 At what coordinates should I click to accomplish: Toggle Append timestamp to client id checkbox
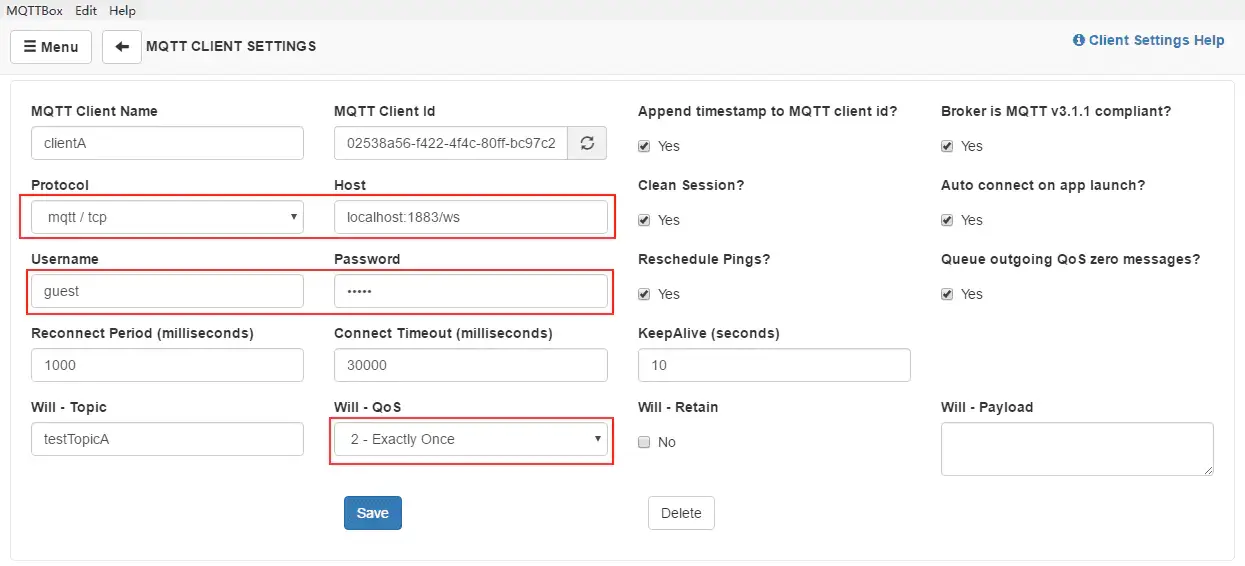[644, 146]
